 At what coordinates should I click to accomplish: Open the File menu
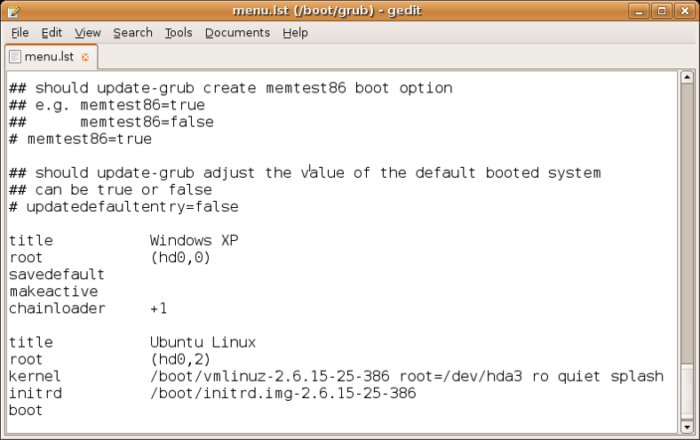(20, 33)
